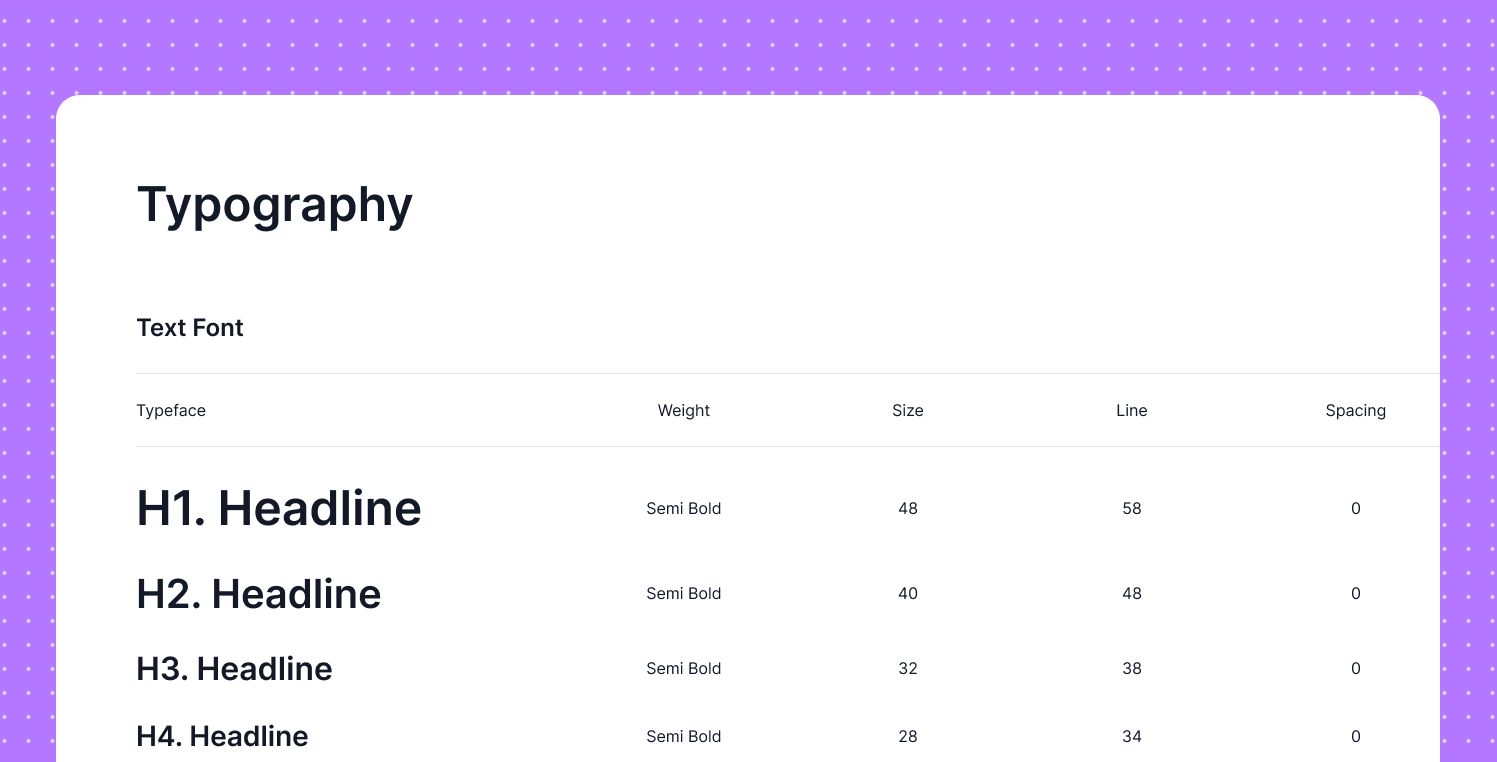This screenshot has height=762, width=1497.
Task: Select size value 40 for H2
Action: click(908, 593)
